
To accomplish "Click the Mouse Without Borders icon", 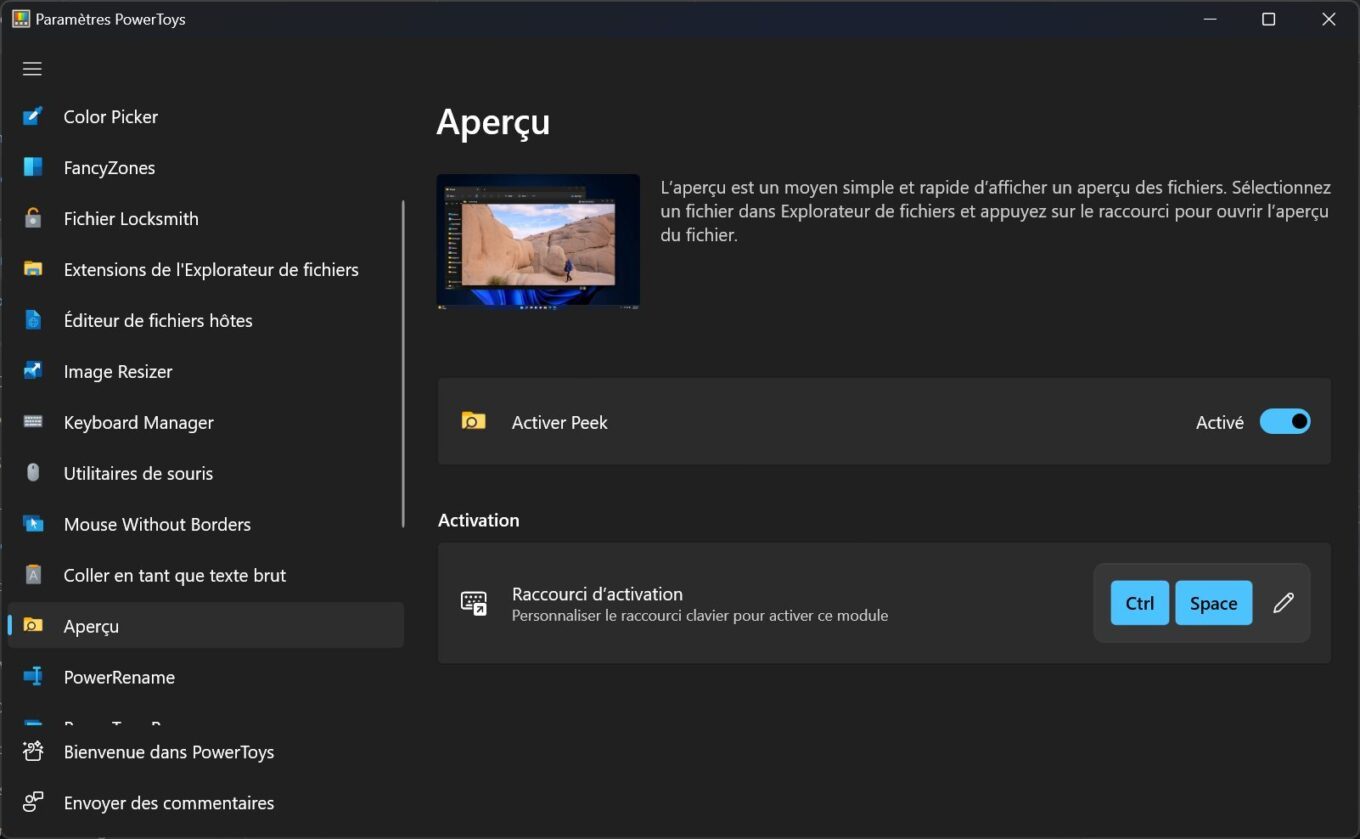I will [x=33, y=525].
